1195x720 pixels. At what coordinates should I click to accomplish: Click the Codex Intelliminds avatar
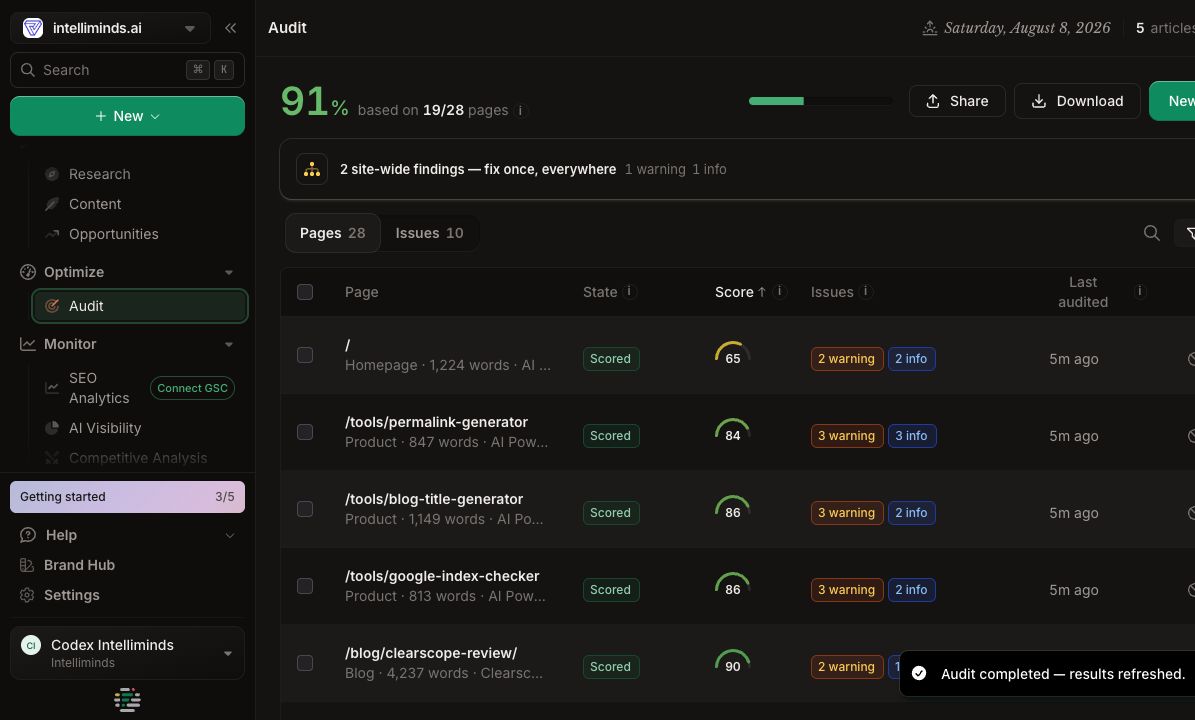[x=30, y=645]
